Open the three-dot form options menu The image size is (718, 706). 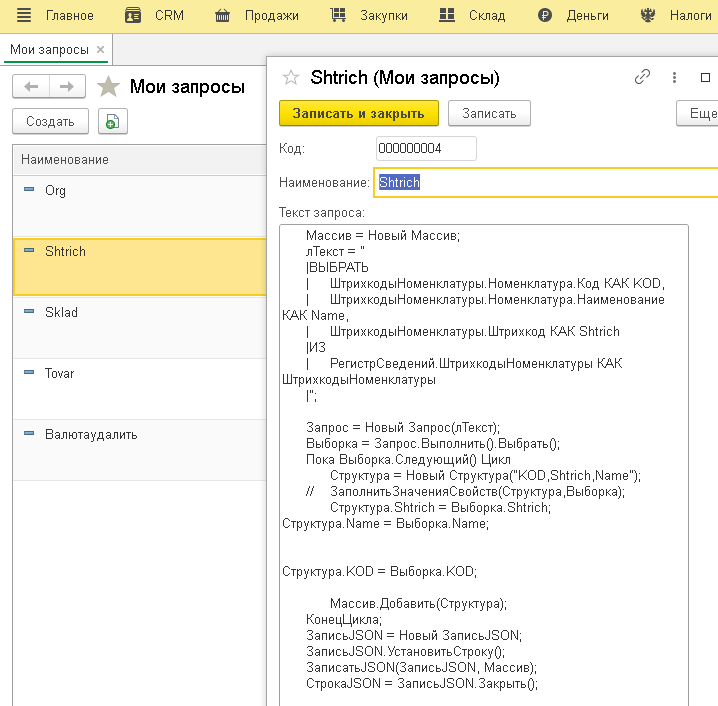(x=674, y=77)
